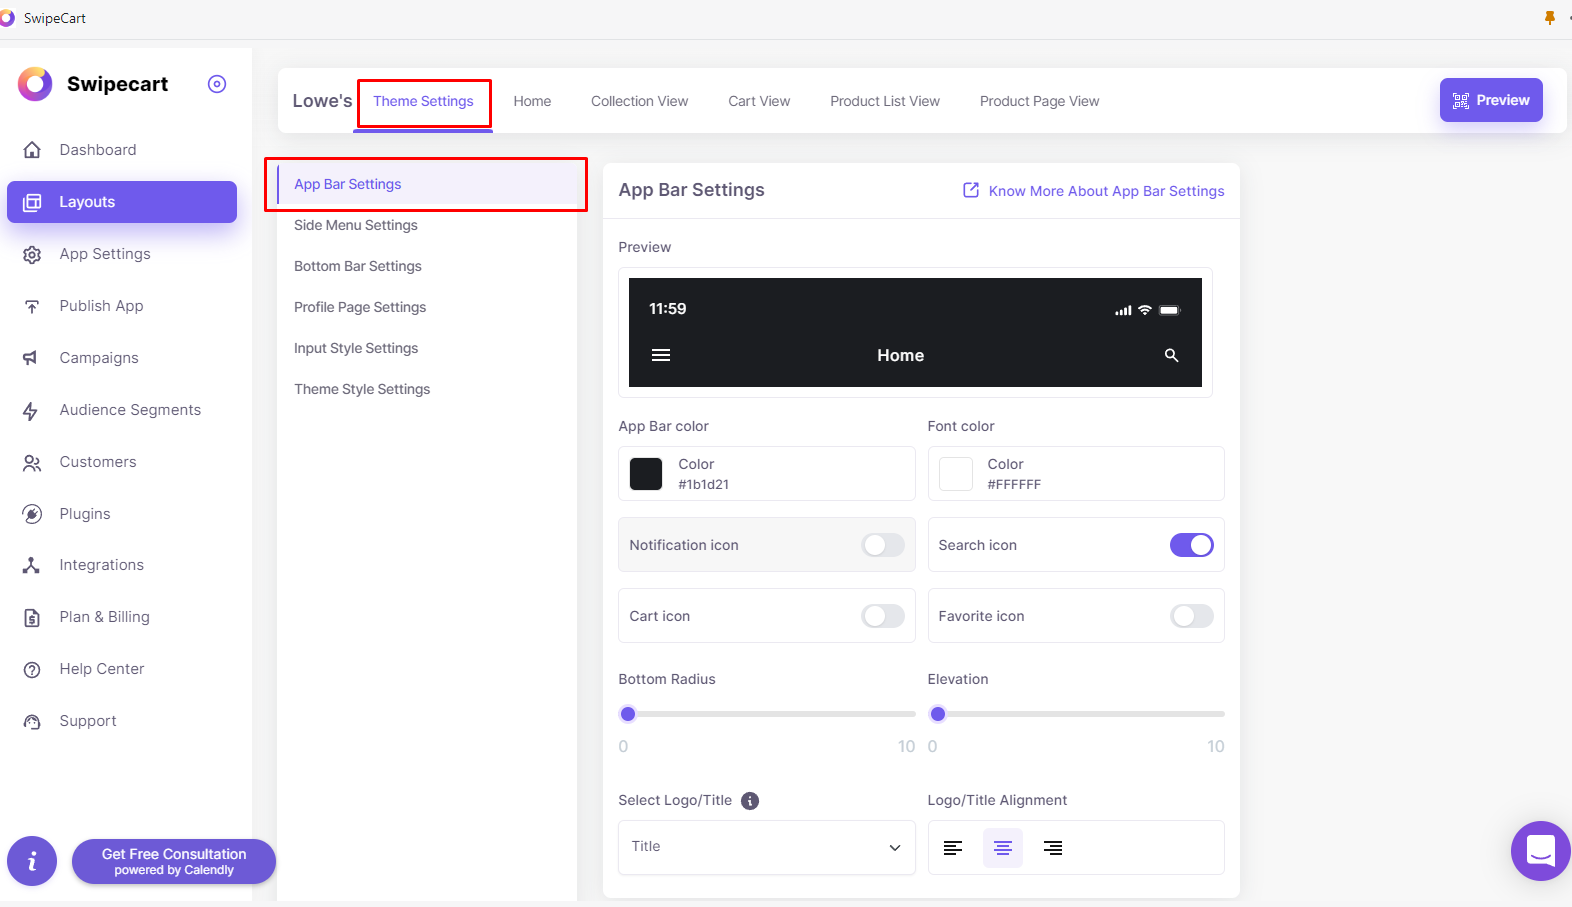Select right alignment icon for logo/title
The image size is (1572, 907).
1053,848
